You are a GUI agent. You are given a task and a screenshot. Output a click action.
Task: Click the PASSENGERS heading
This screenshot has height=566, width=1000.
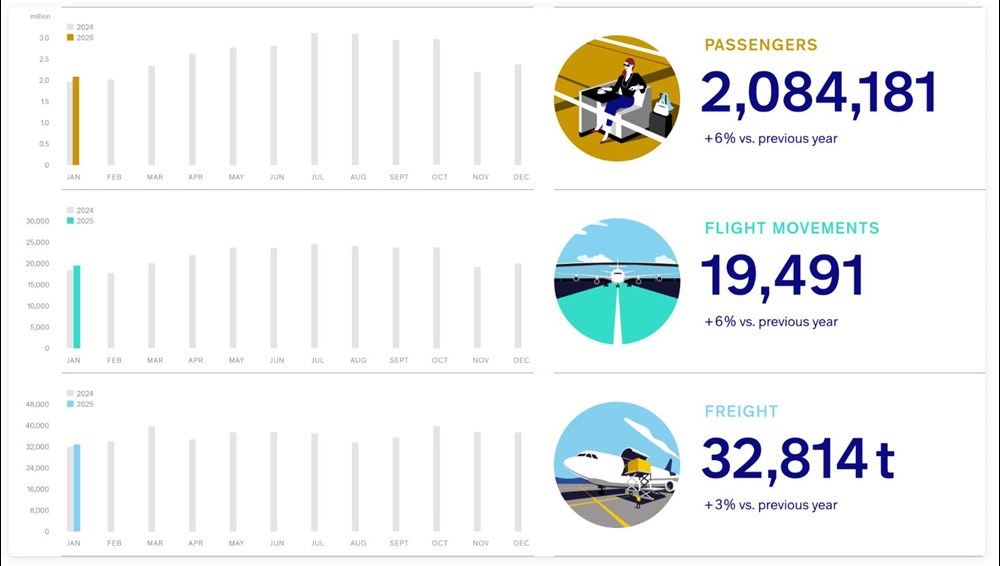761,45
